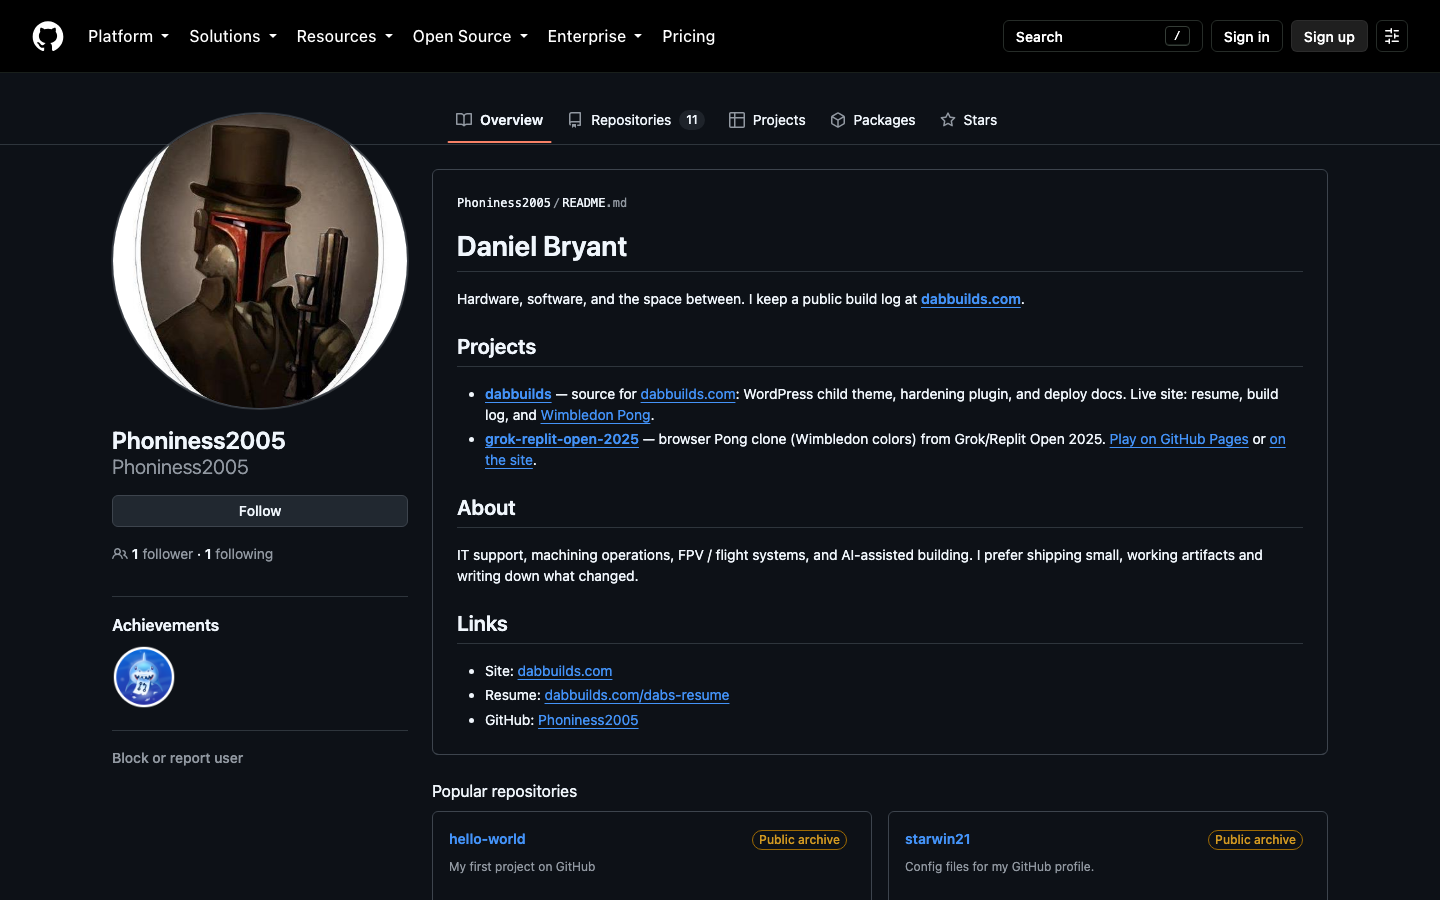Open Play on GitHub Pages link
This screenshot has height=900, width=1440.
[x=1179, y=439]
